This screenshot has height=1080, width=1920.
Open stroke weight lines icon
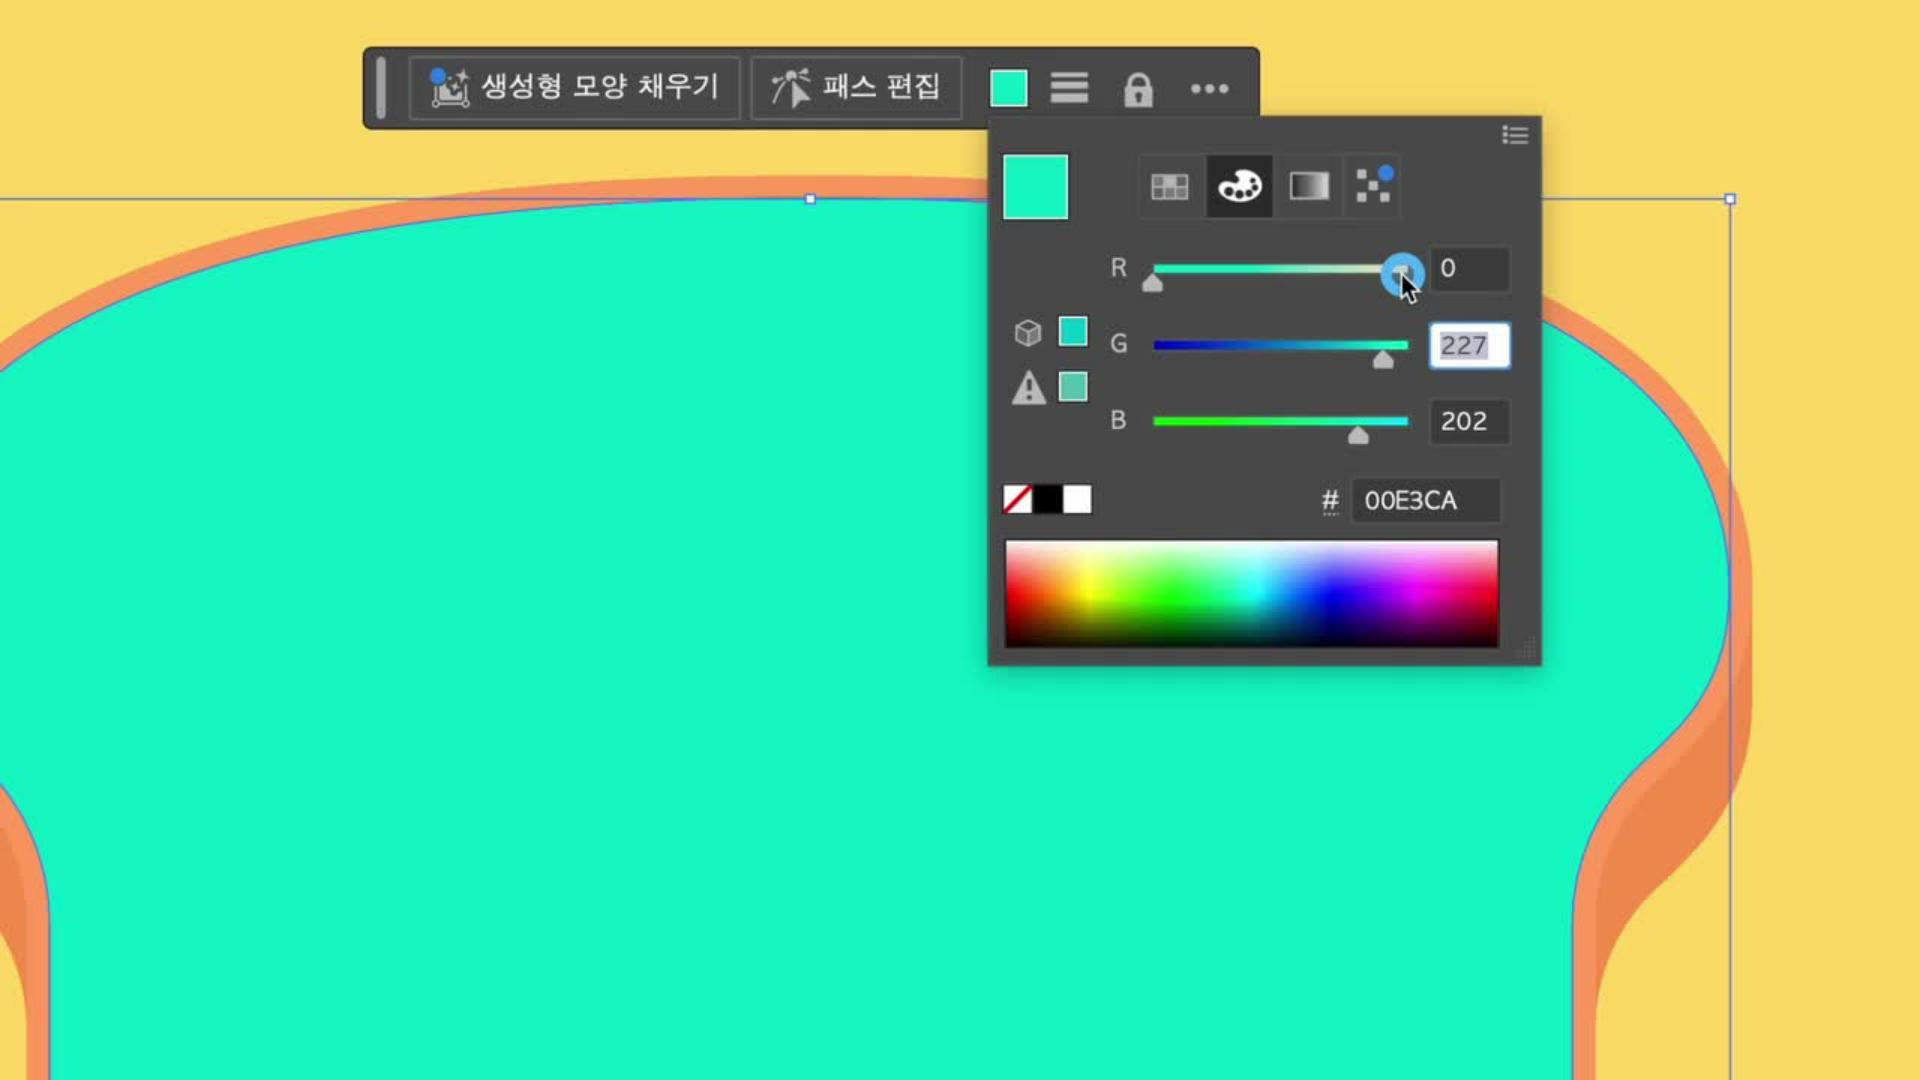(1069, 88)
